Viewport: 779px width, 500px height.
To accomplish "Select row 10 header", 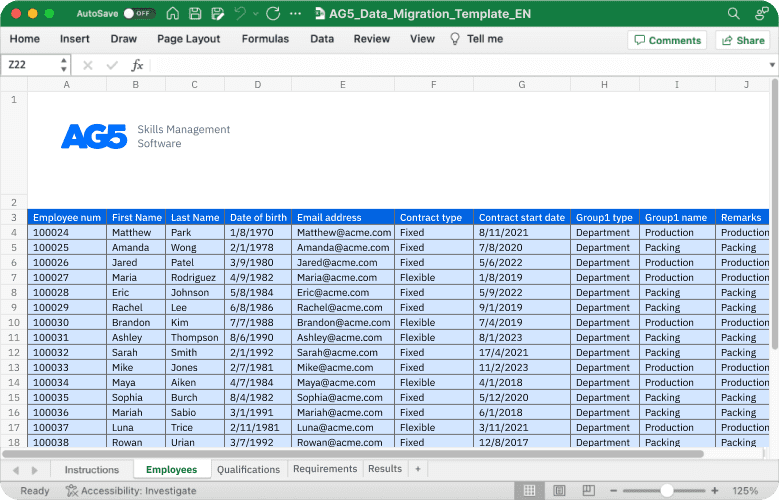I will (x=14, y=323).
